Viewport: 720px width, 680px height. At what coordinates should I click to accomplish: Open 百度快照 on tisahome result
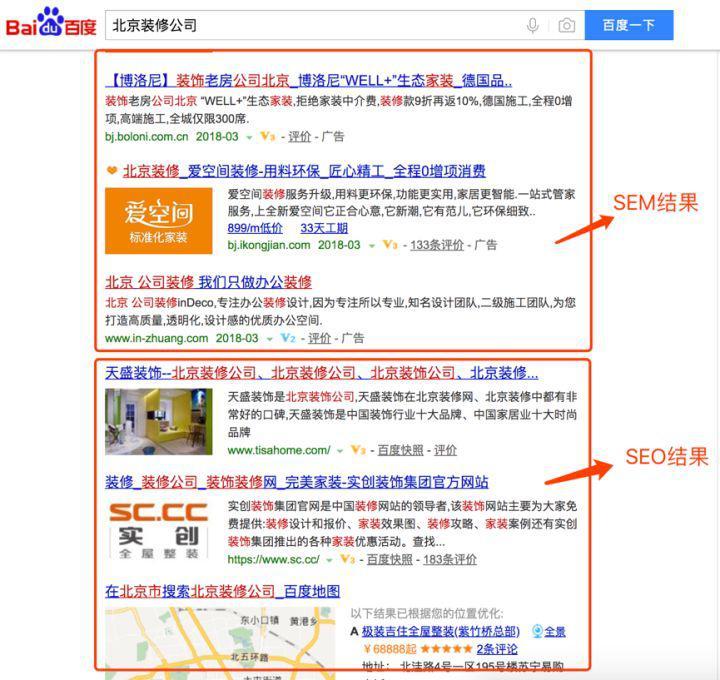(400, 450)
